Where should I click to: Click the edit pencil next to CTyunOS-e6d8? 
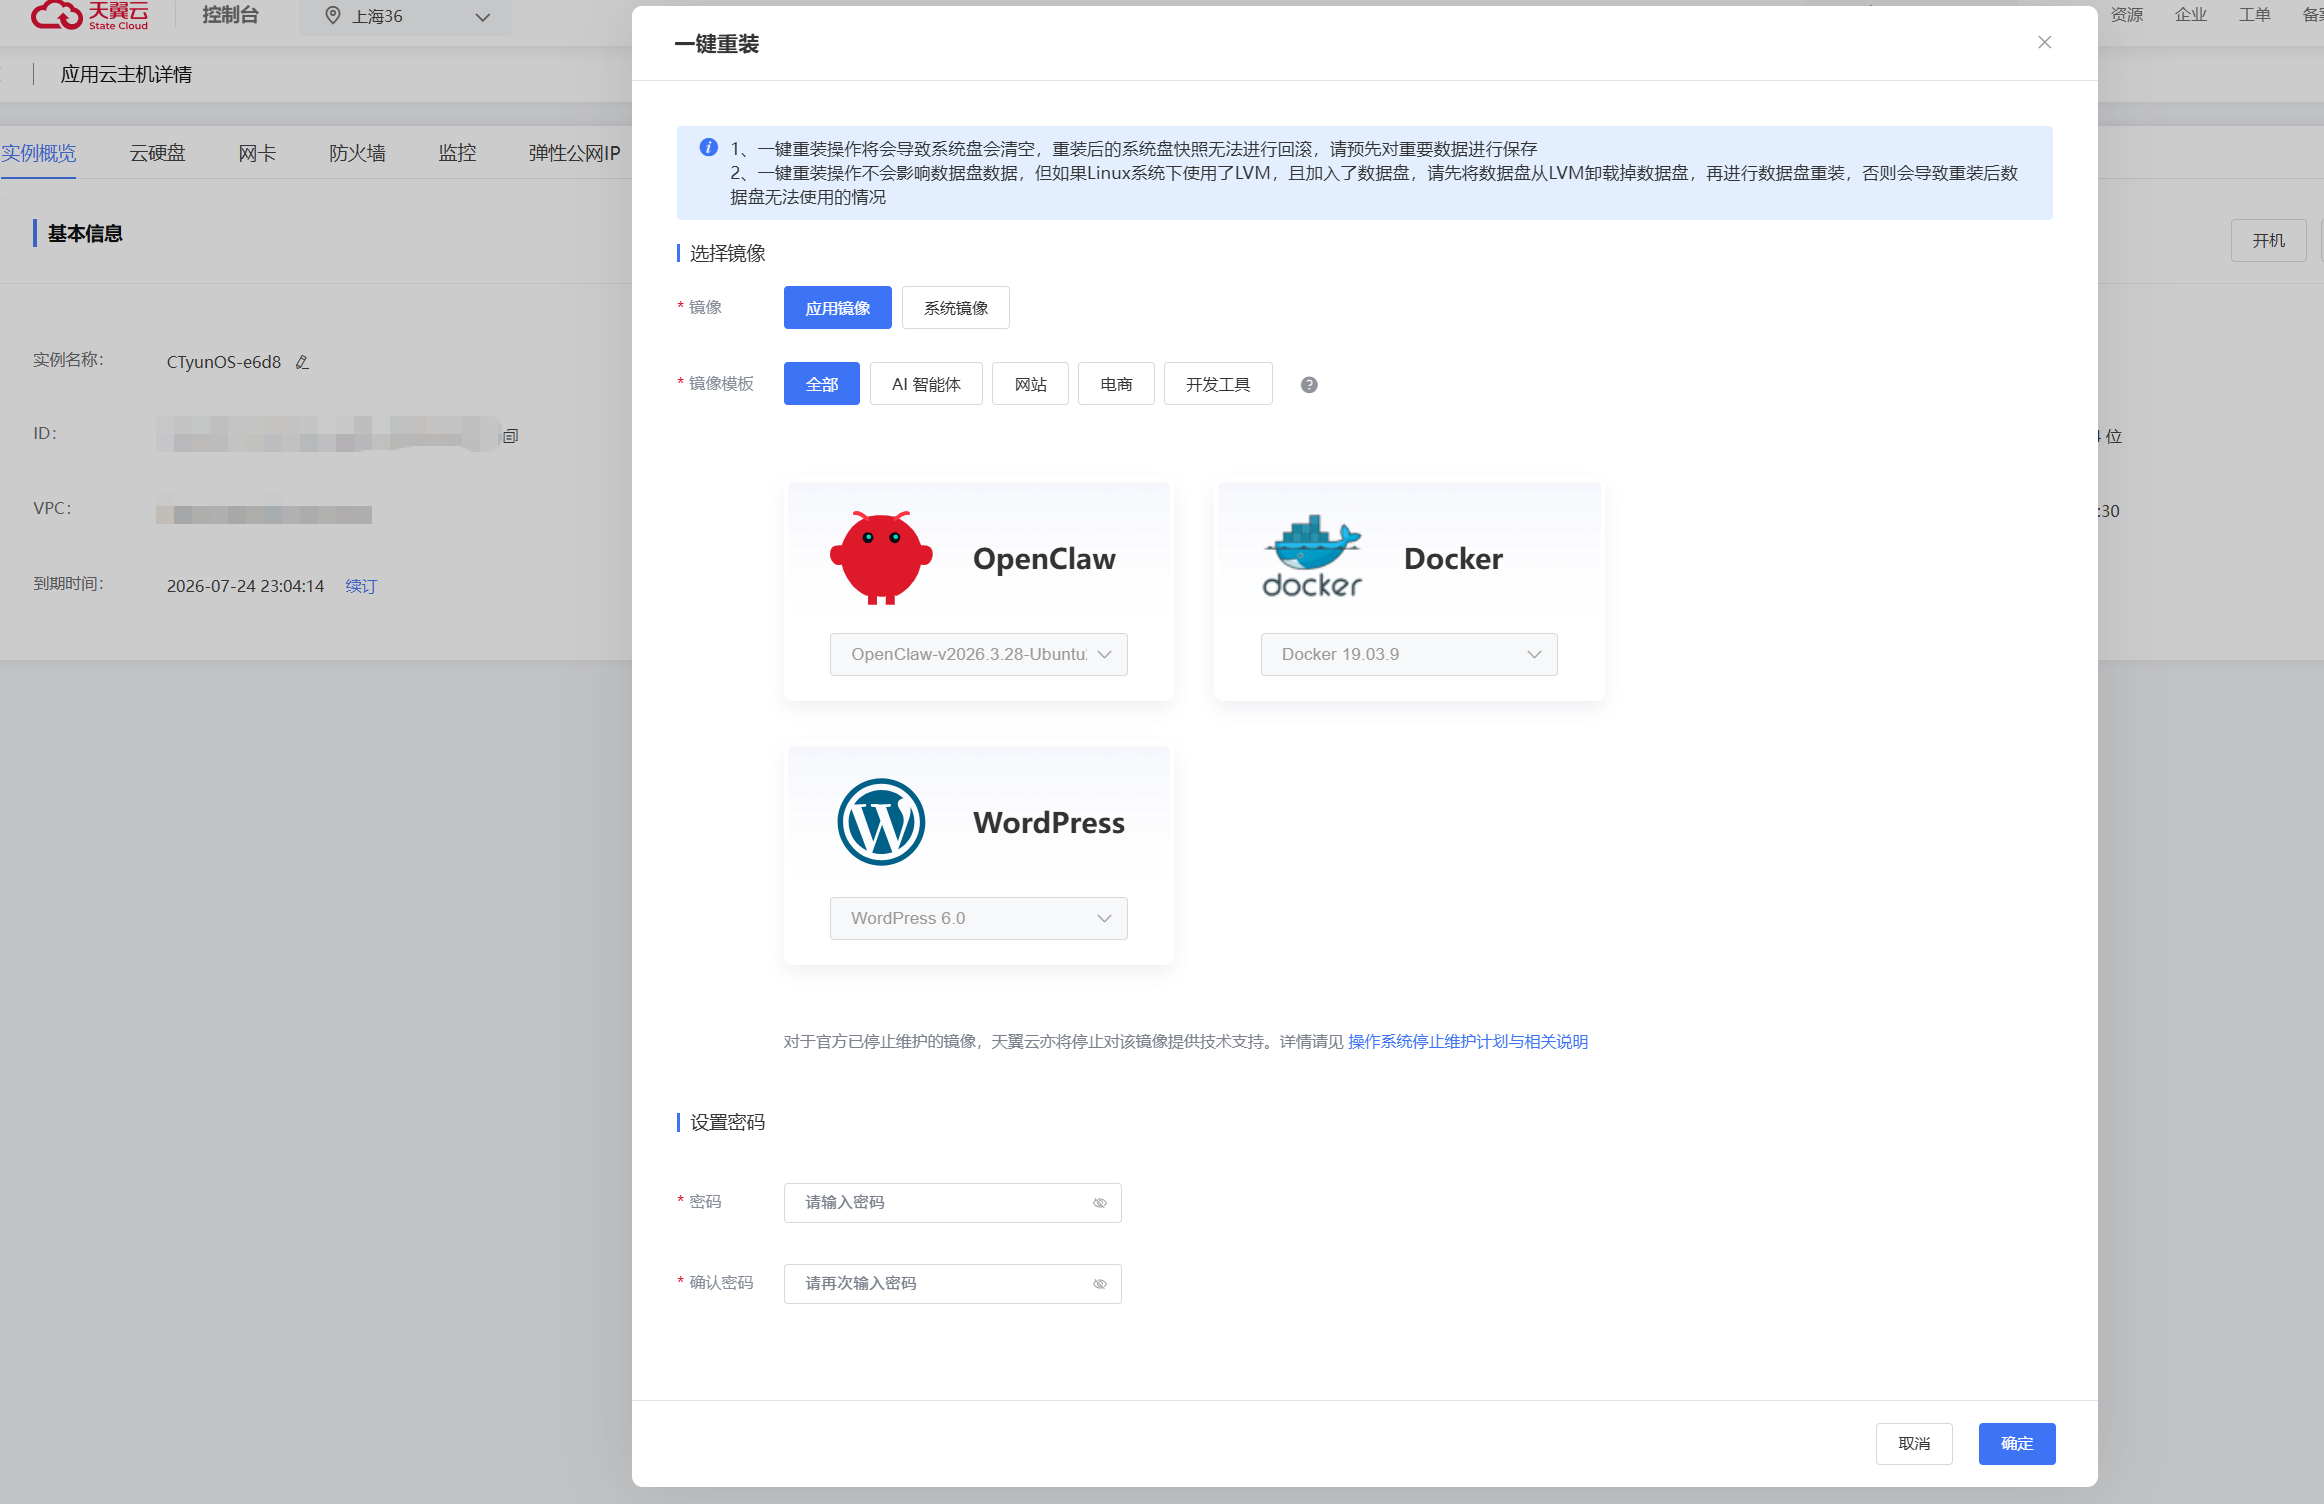[302, 362]
